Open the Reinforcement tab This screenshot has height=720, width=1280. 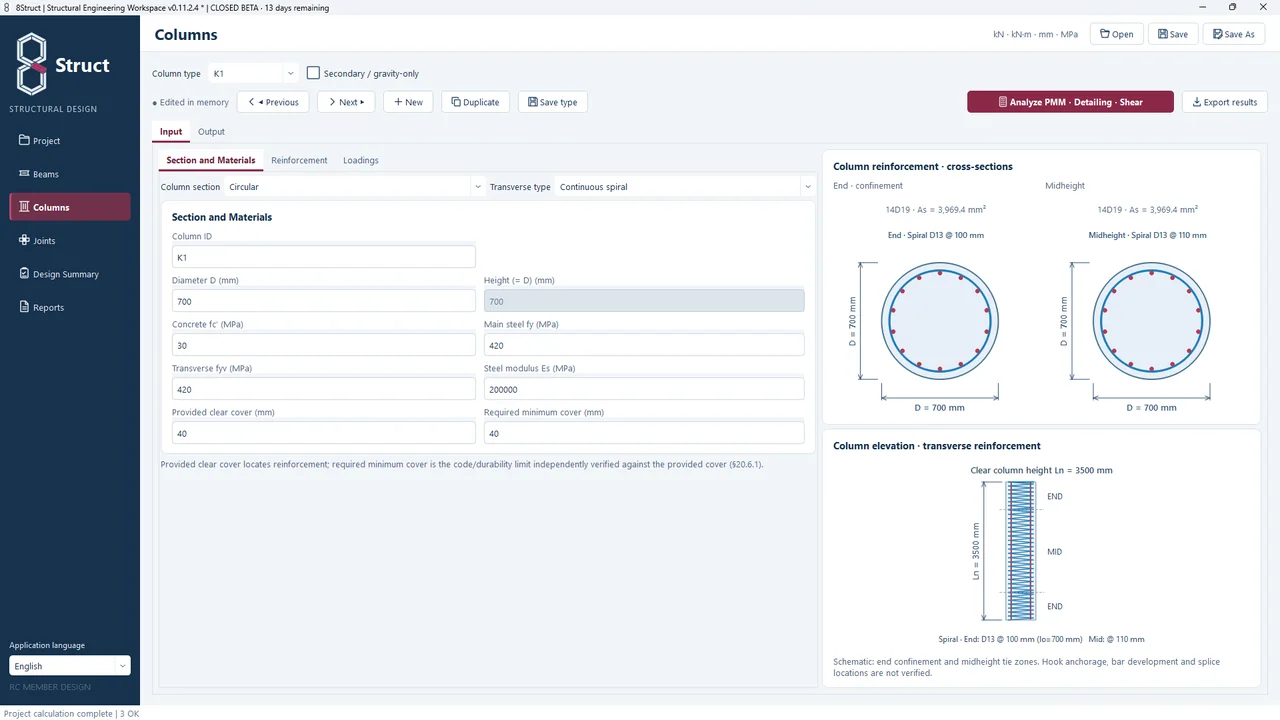pyautogui.click(x=299, y=160)
